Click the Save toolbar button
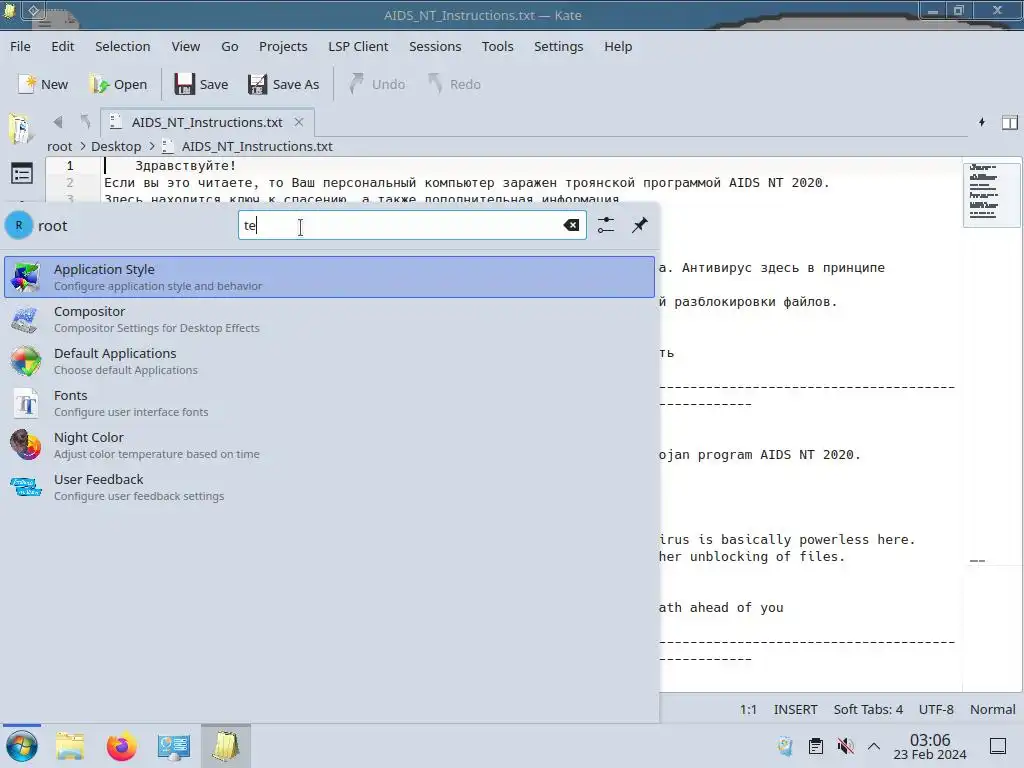The image size is (1024, 768). point(201,84)
